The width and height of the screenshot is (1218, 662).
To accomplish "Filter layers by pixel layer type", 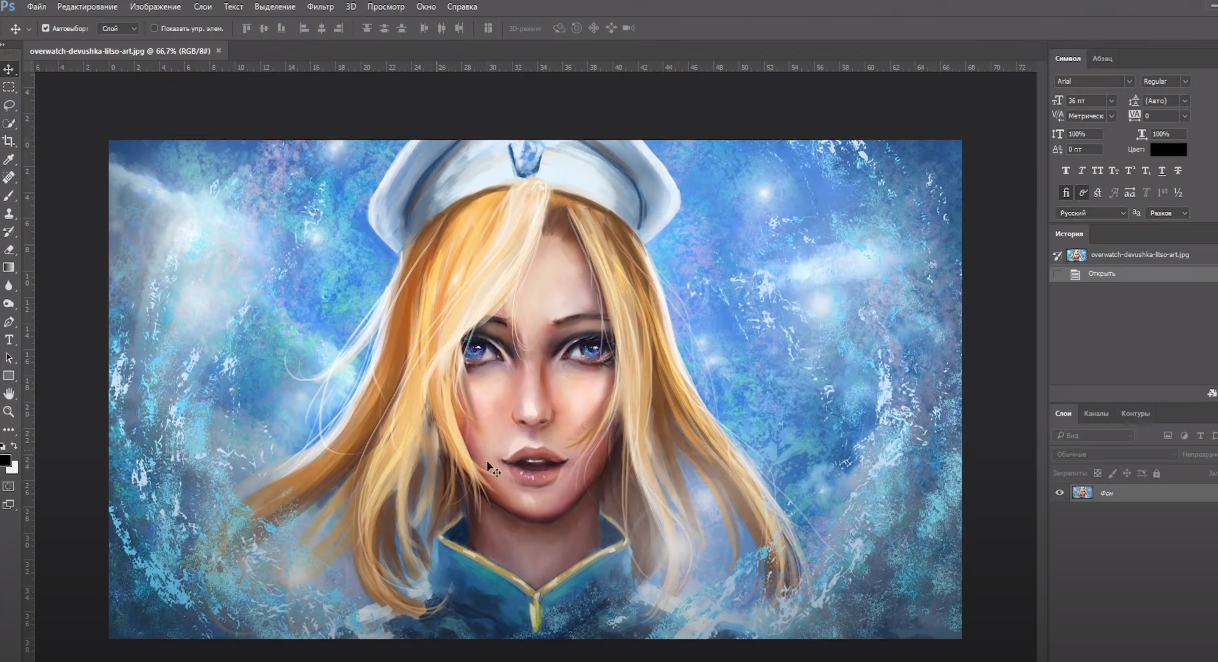I will pyautogui.click(x=1167, y=436).
